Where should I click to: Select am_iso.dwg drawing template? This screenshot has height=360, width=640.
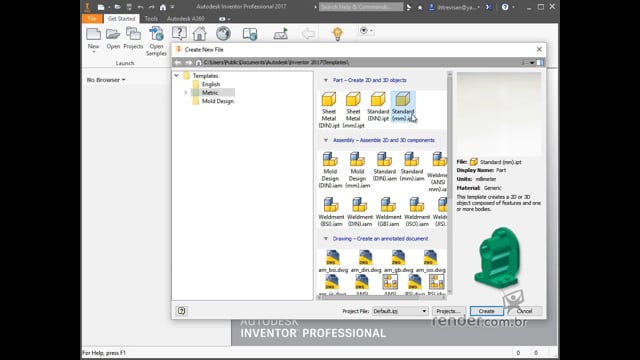pos(430,261)
